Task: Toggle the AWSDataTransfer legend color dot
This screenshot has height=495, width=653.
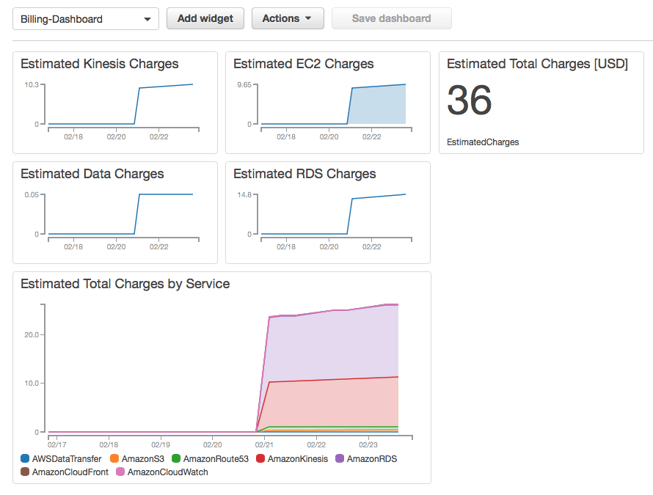Action: click(x=26, y=459)
